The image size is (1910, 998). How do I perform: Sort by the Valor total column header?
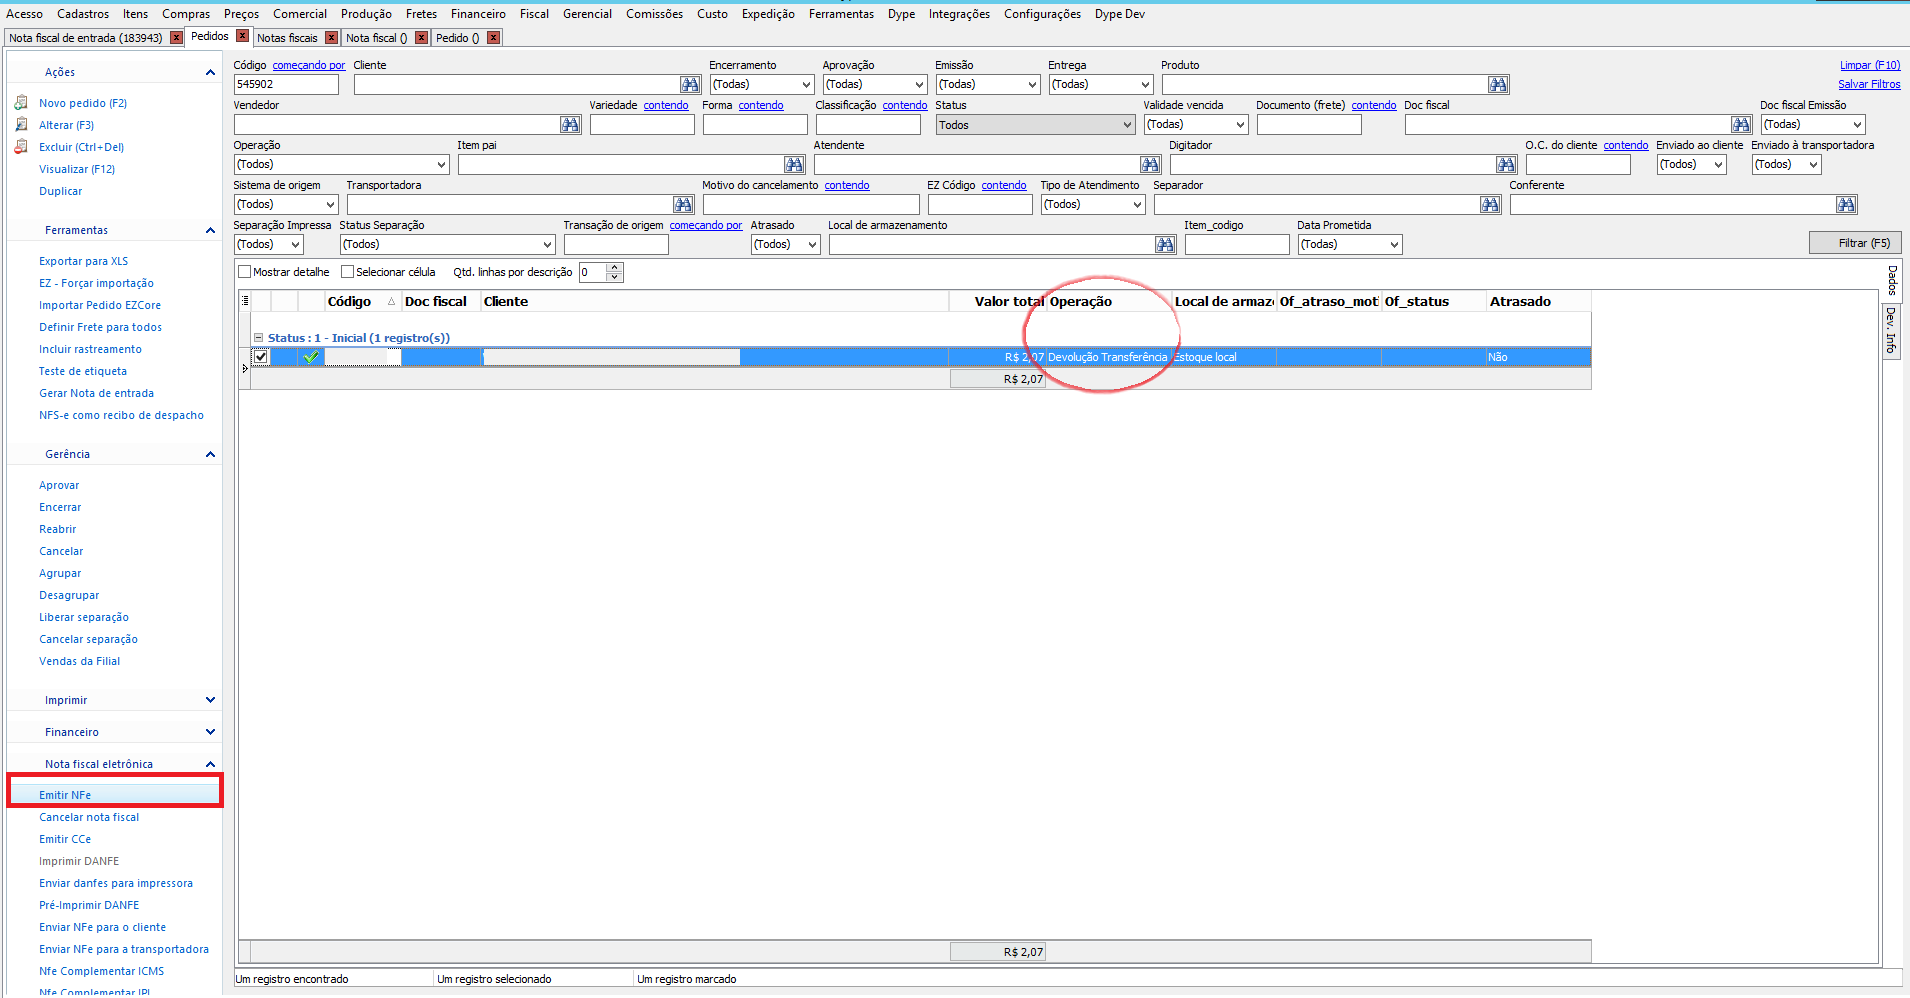coord(1009,301)
